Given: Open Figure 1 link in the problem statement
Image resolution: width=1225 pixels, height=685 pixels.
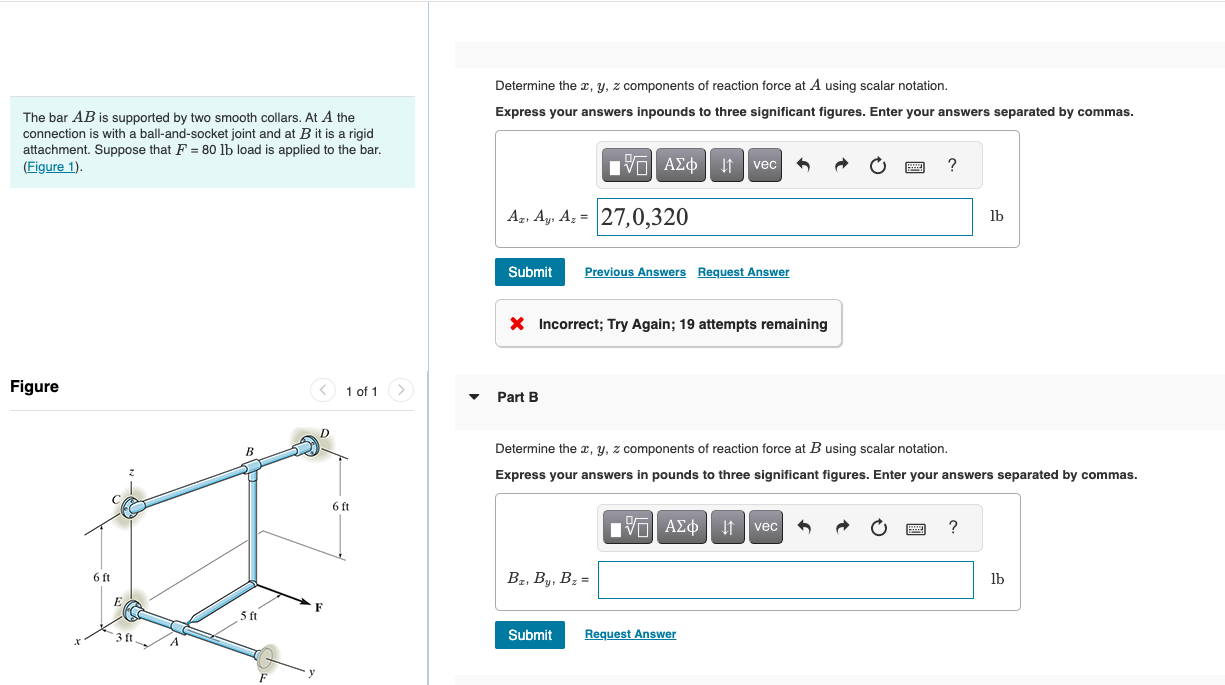Looking at the screenshot, I should click(x=49, y=164).
